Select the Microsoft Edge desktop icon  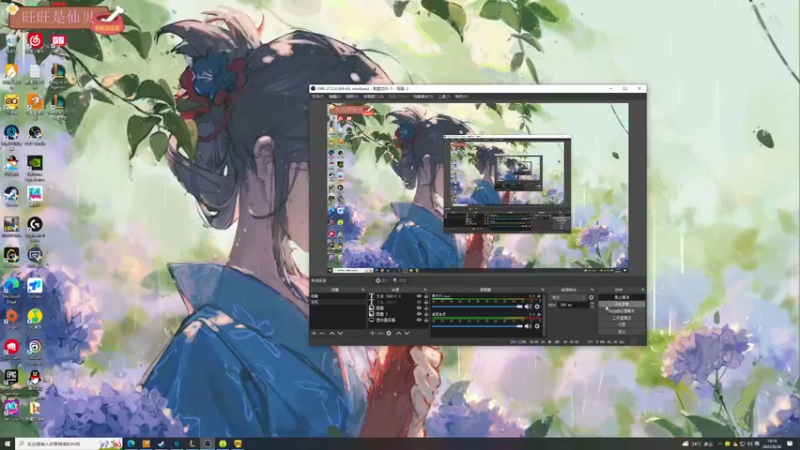point(11,291)
